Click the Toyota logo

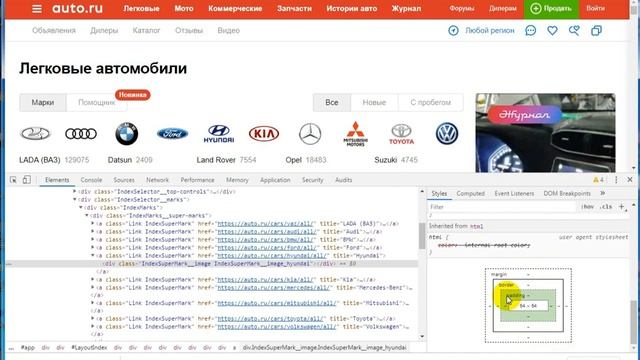tap(401, 134)
